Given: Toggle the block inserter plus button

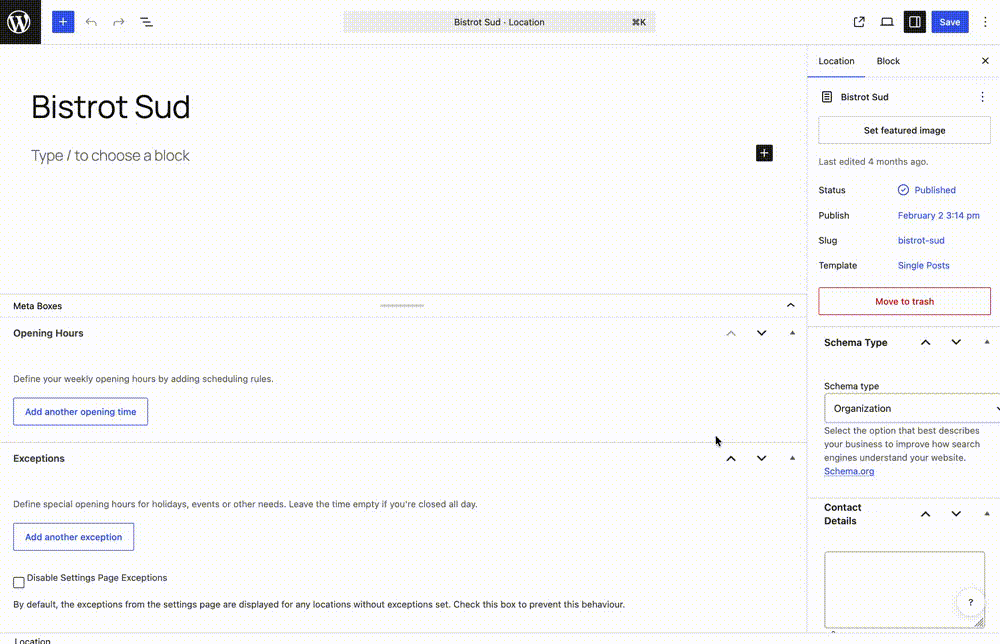Looking at the screenshot, I should [62, 22].
